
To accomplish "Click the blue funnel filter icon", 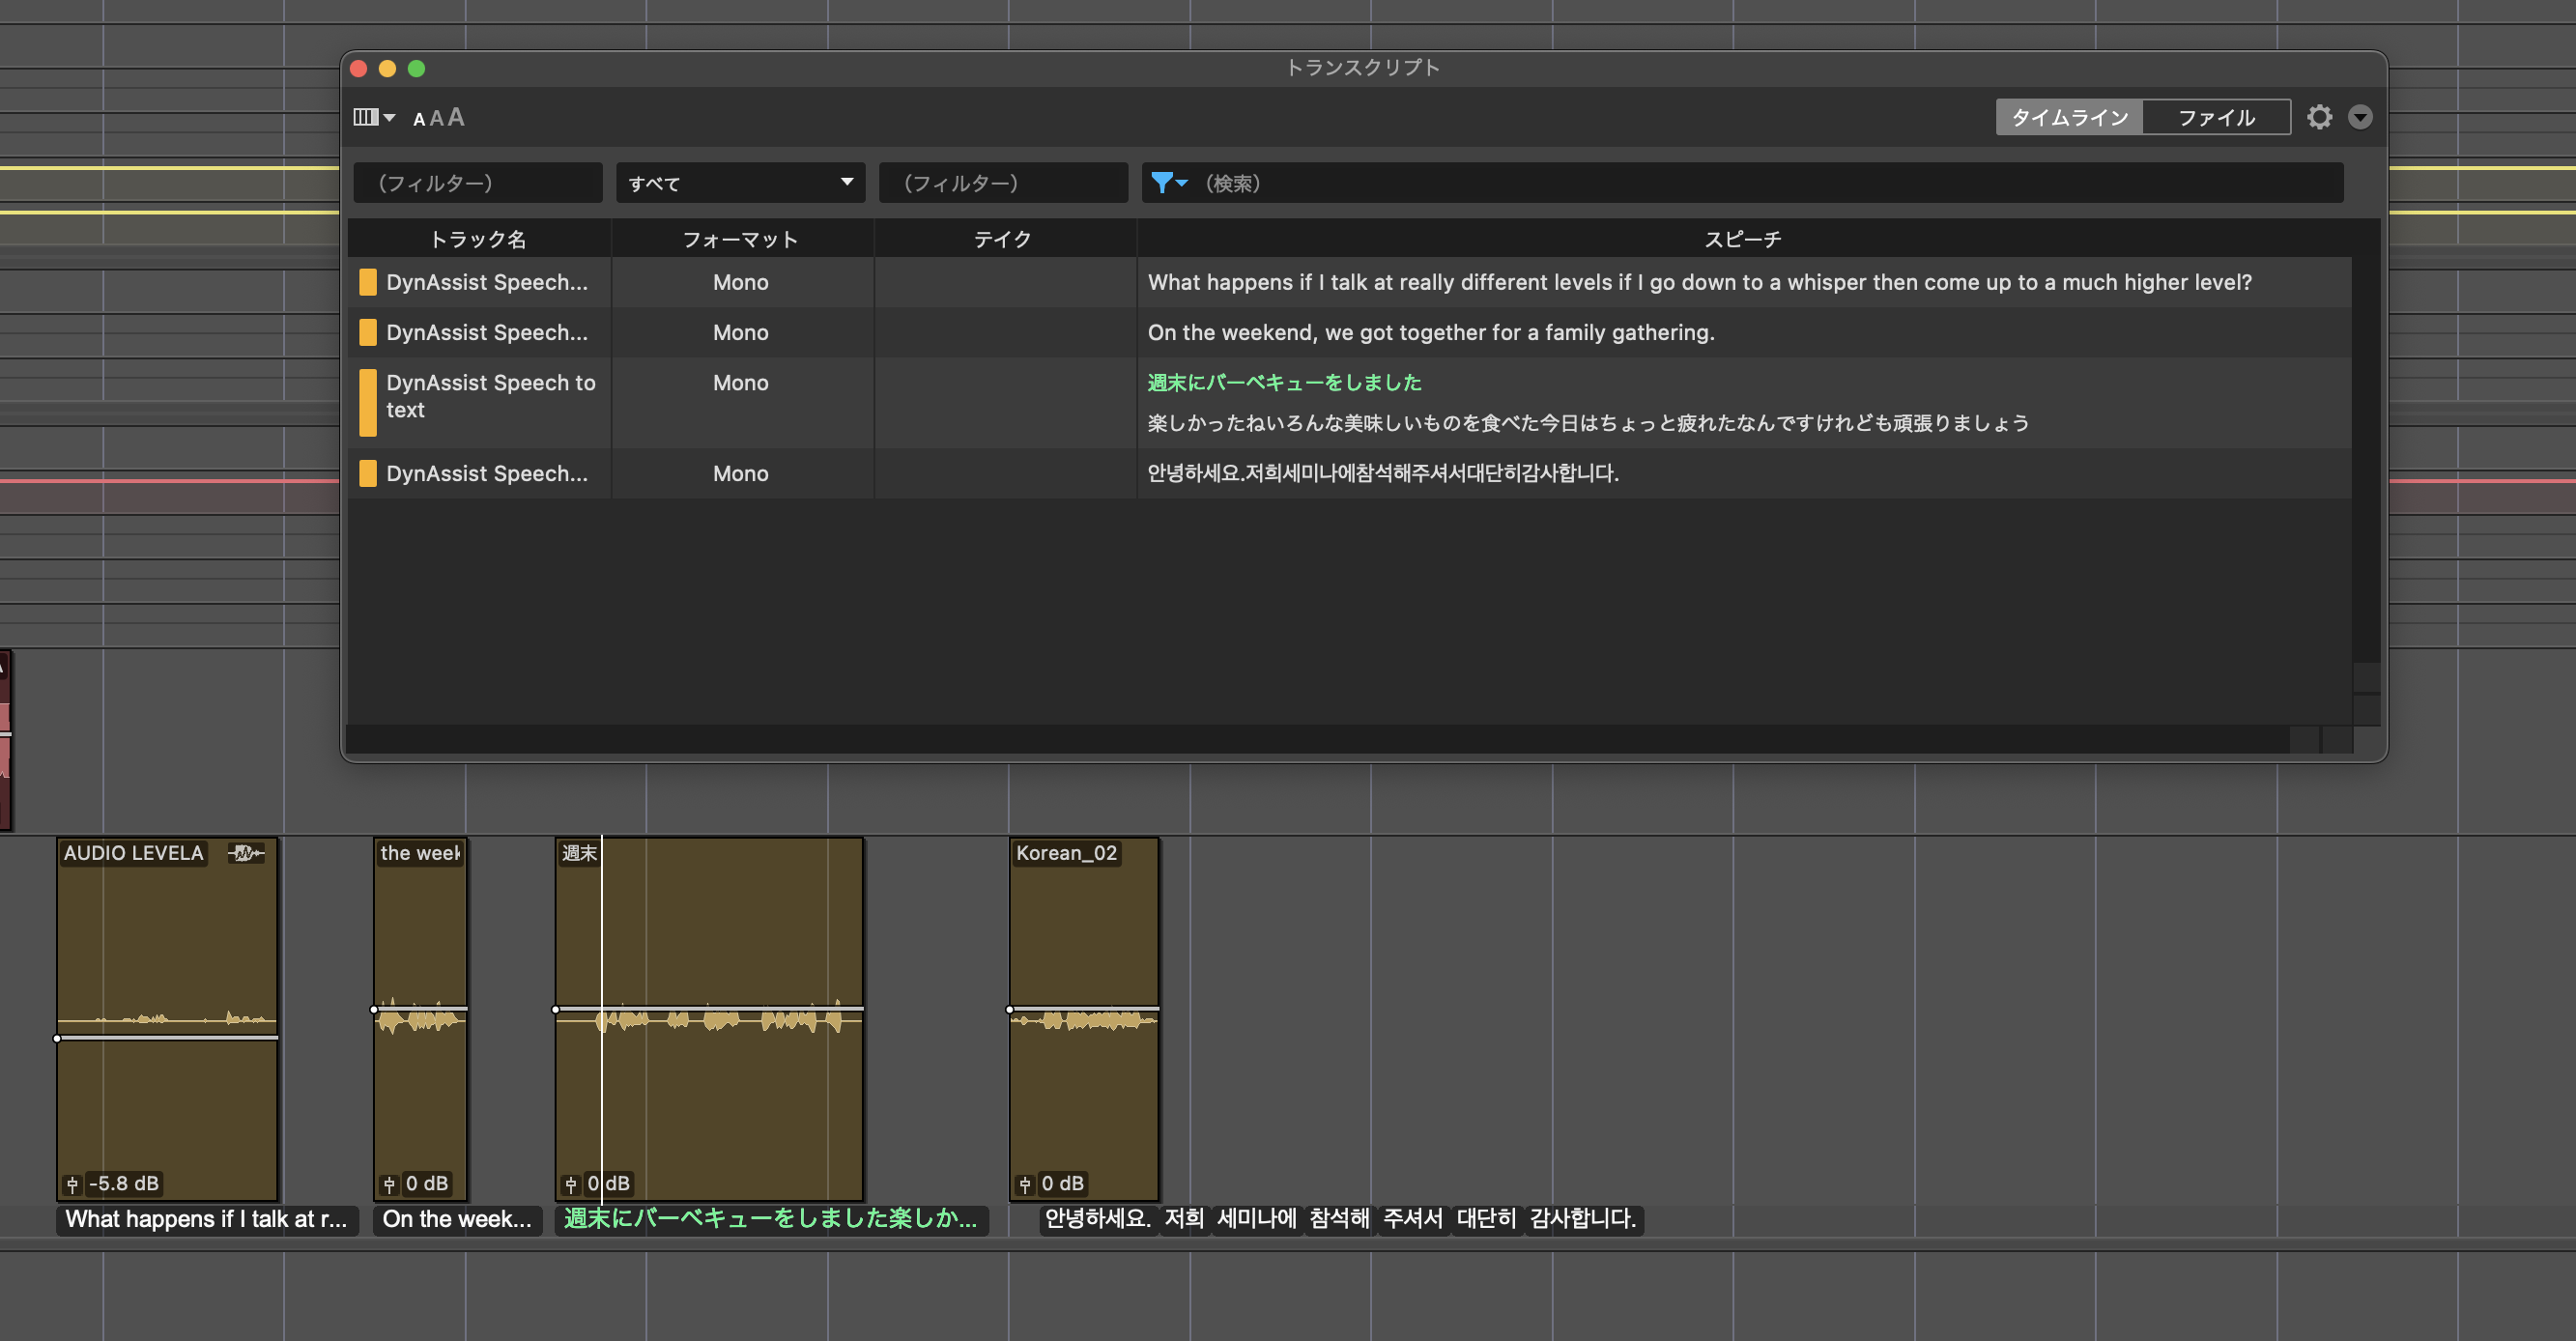I will [1161, 183].
